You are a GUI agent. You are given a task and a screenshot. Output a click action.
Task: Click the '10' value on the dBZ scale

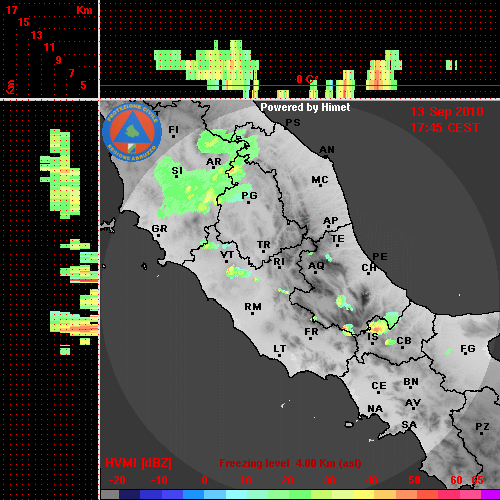click(246, 480)
